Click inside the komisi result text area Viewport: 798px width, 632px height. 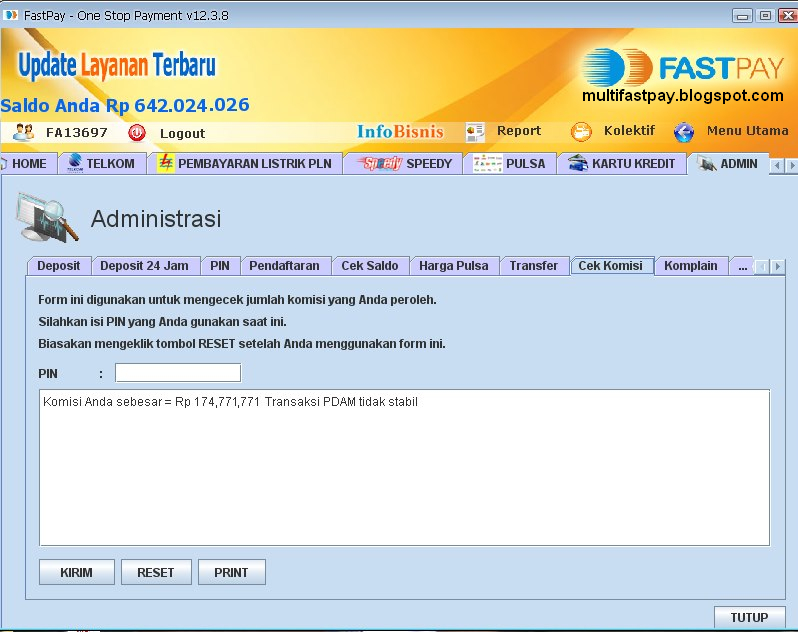[x=405, y=468]
